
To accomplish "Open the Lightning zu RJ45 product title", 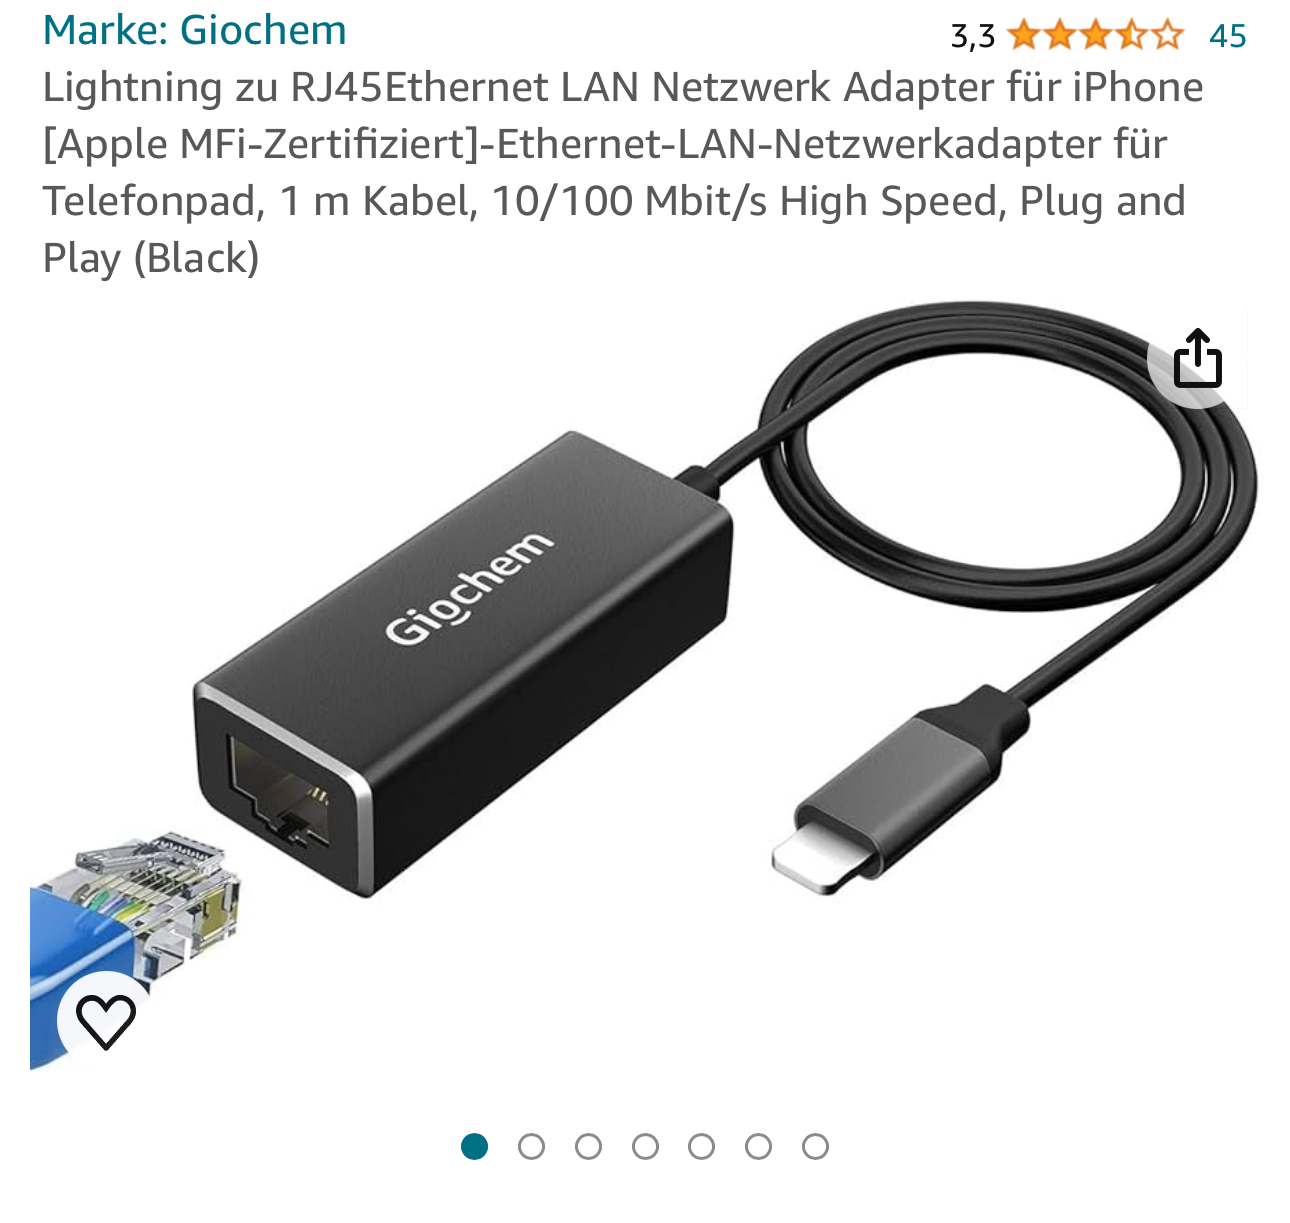I will pos(623,172).
